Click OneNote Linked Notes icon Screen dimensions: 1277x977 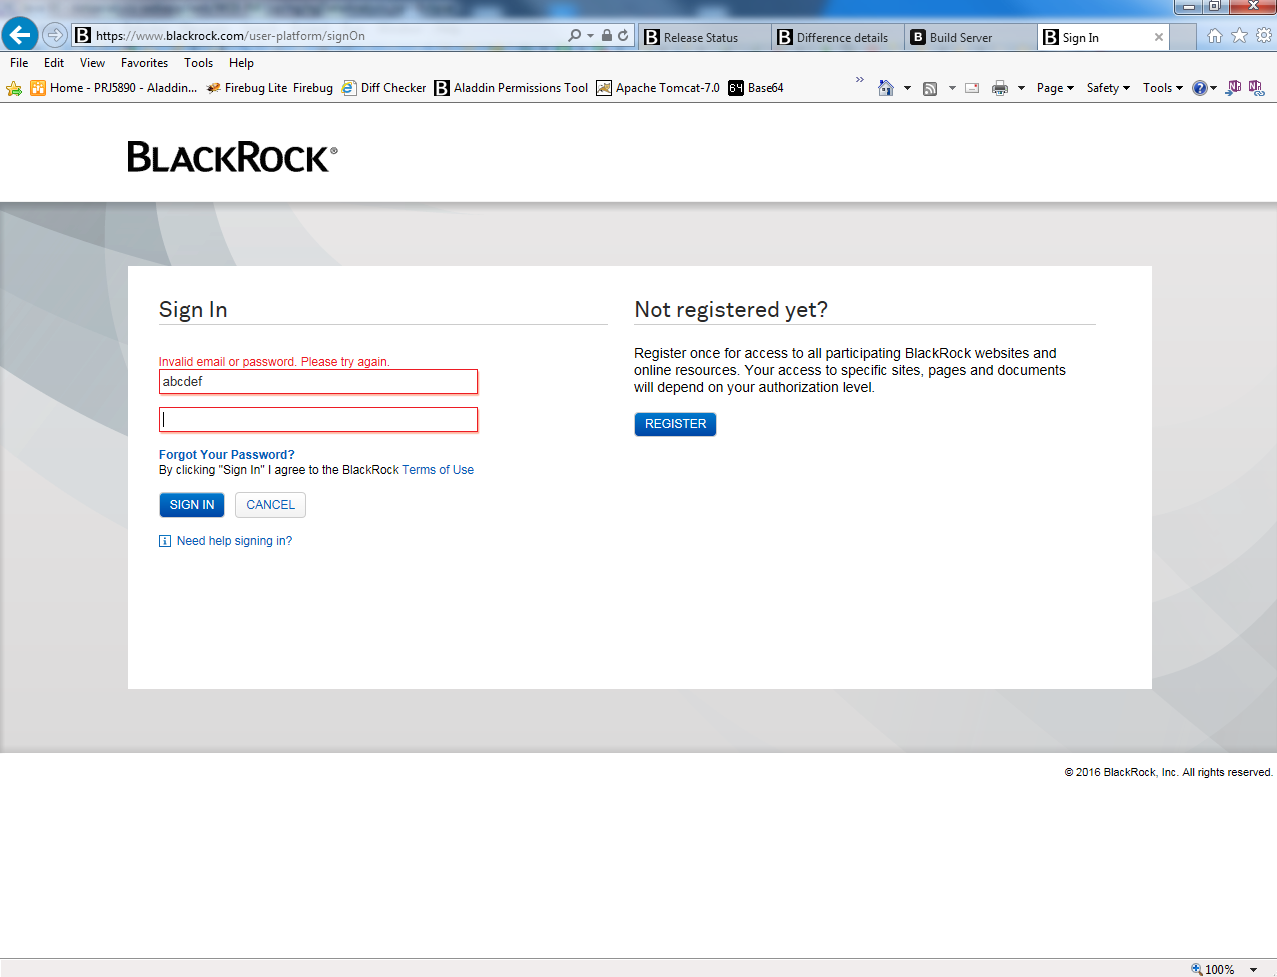tap(1256, 88)
